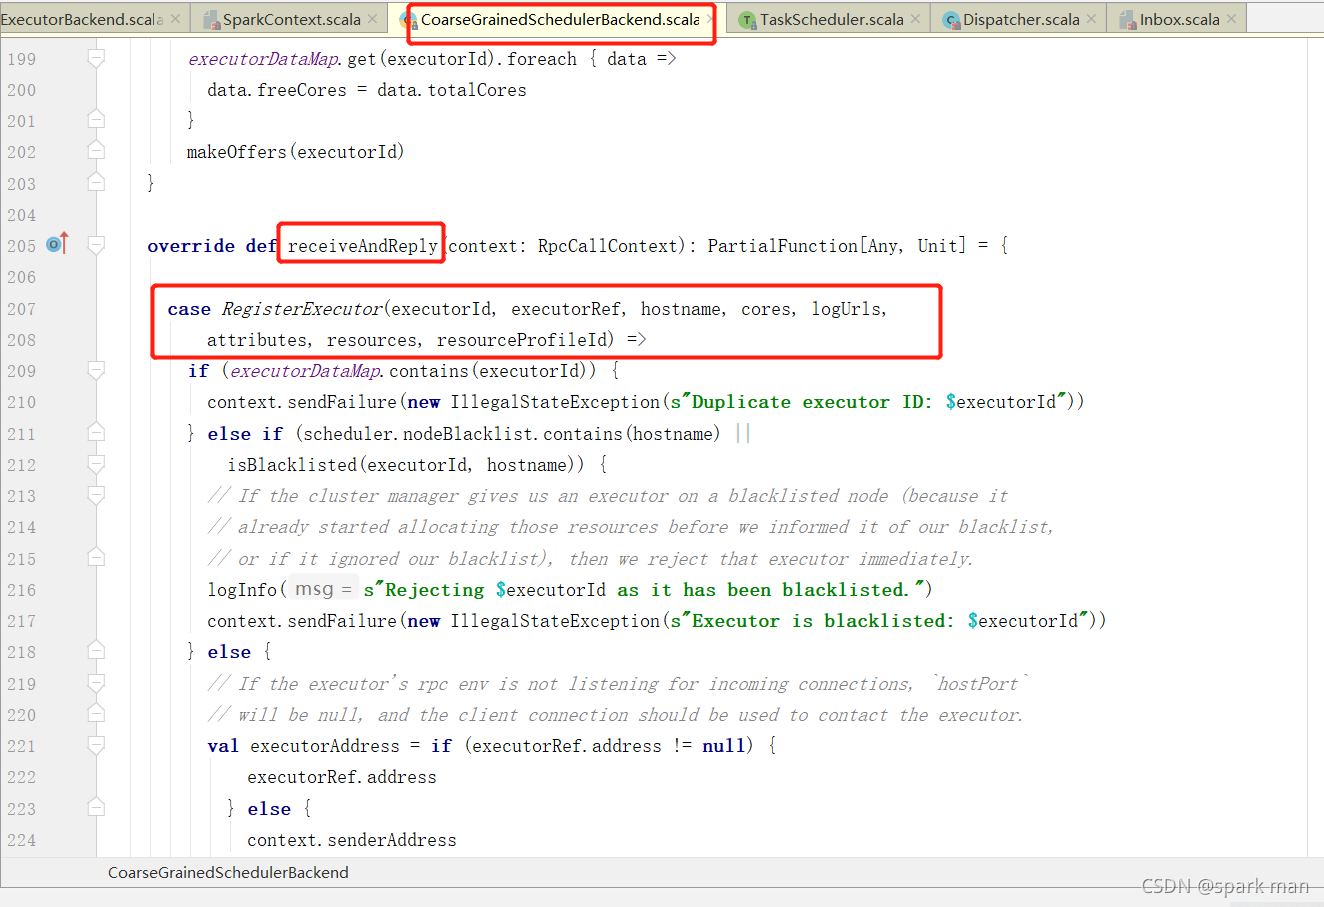1324x907 pixels.
Task: Collapse the comment block starting line 219
Action: pyautogui.click(x=96, y=683)
